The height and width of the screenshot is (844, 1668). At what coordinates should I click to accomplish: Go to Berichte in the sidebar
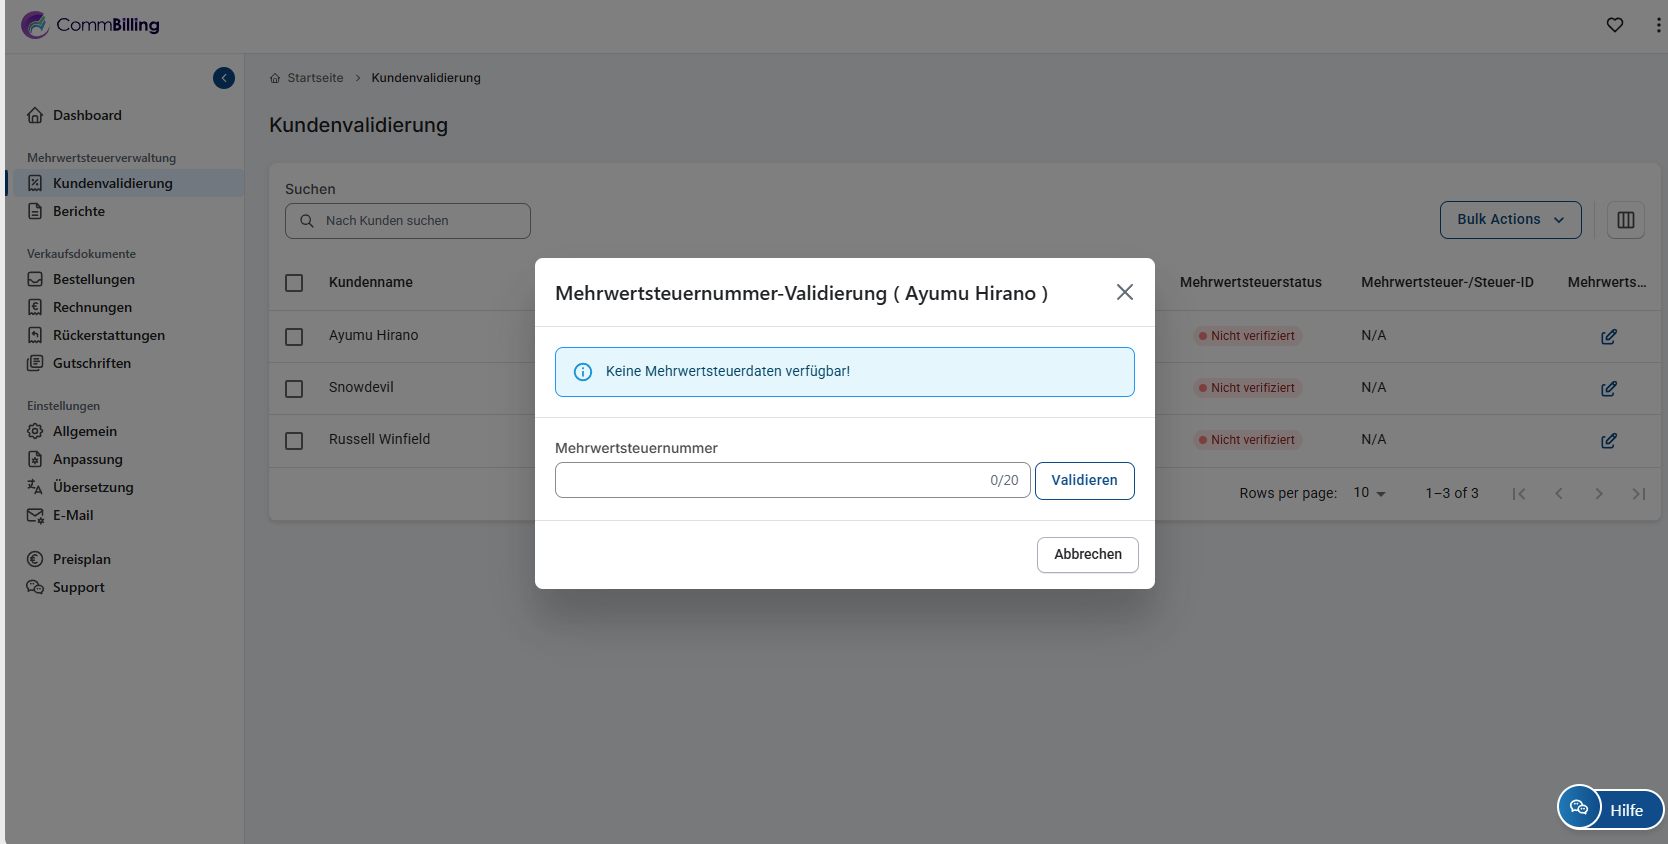[x=79, y=211]
